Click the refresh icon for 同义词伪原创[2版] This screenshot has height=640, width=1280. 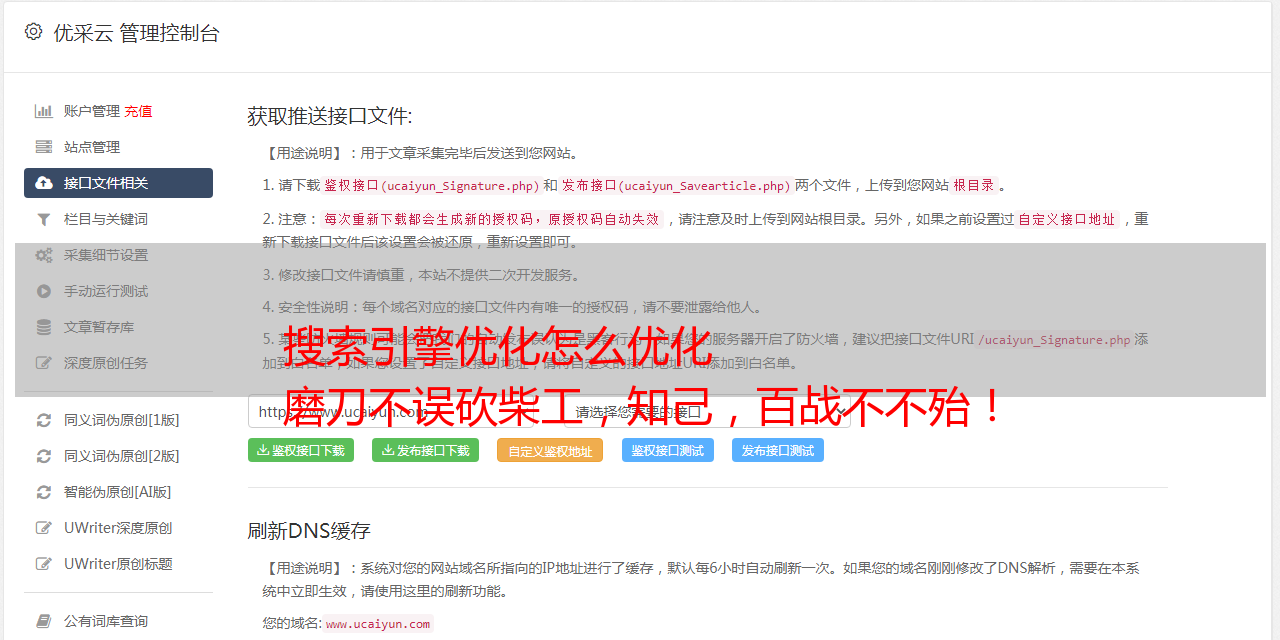pyautogui.click(x=44, y=456)
